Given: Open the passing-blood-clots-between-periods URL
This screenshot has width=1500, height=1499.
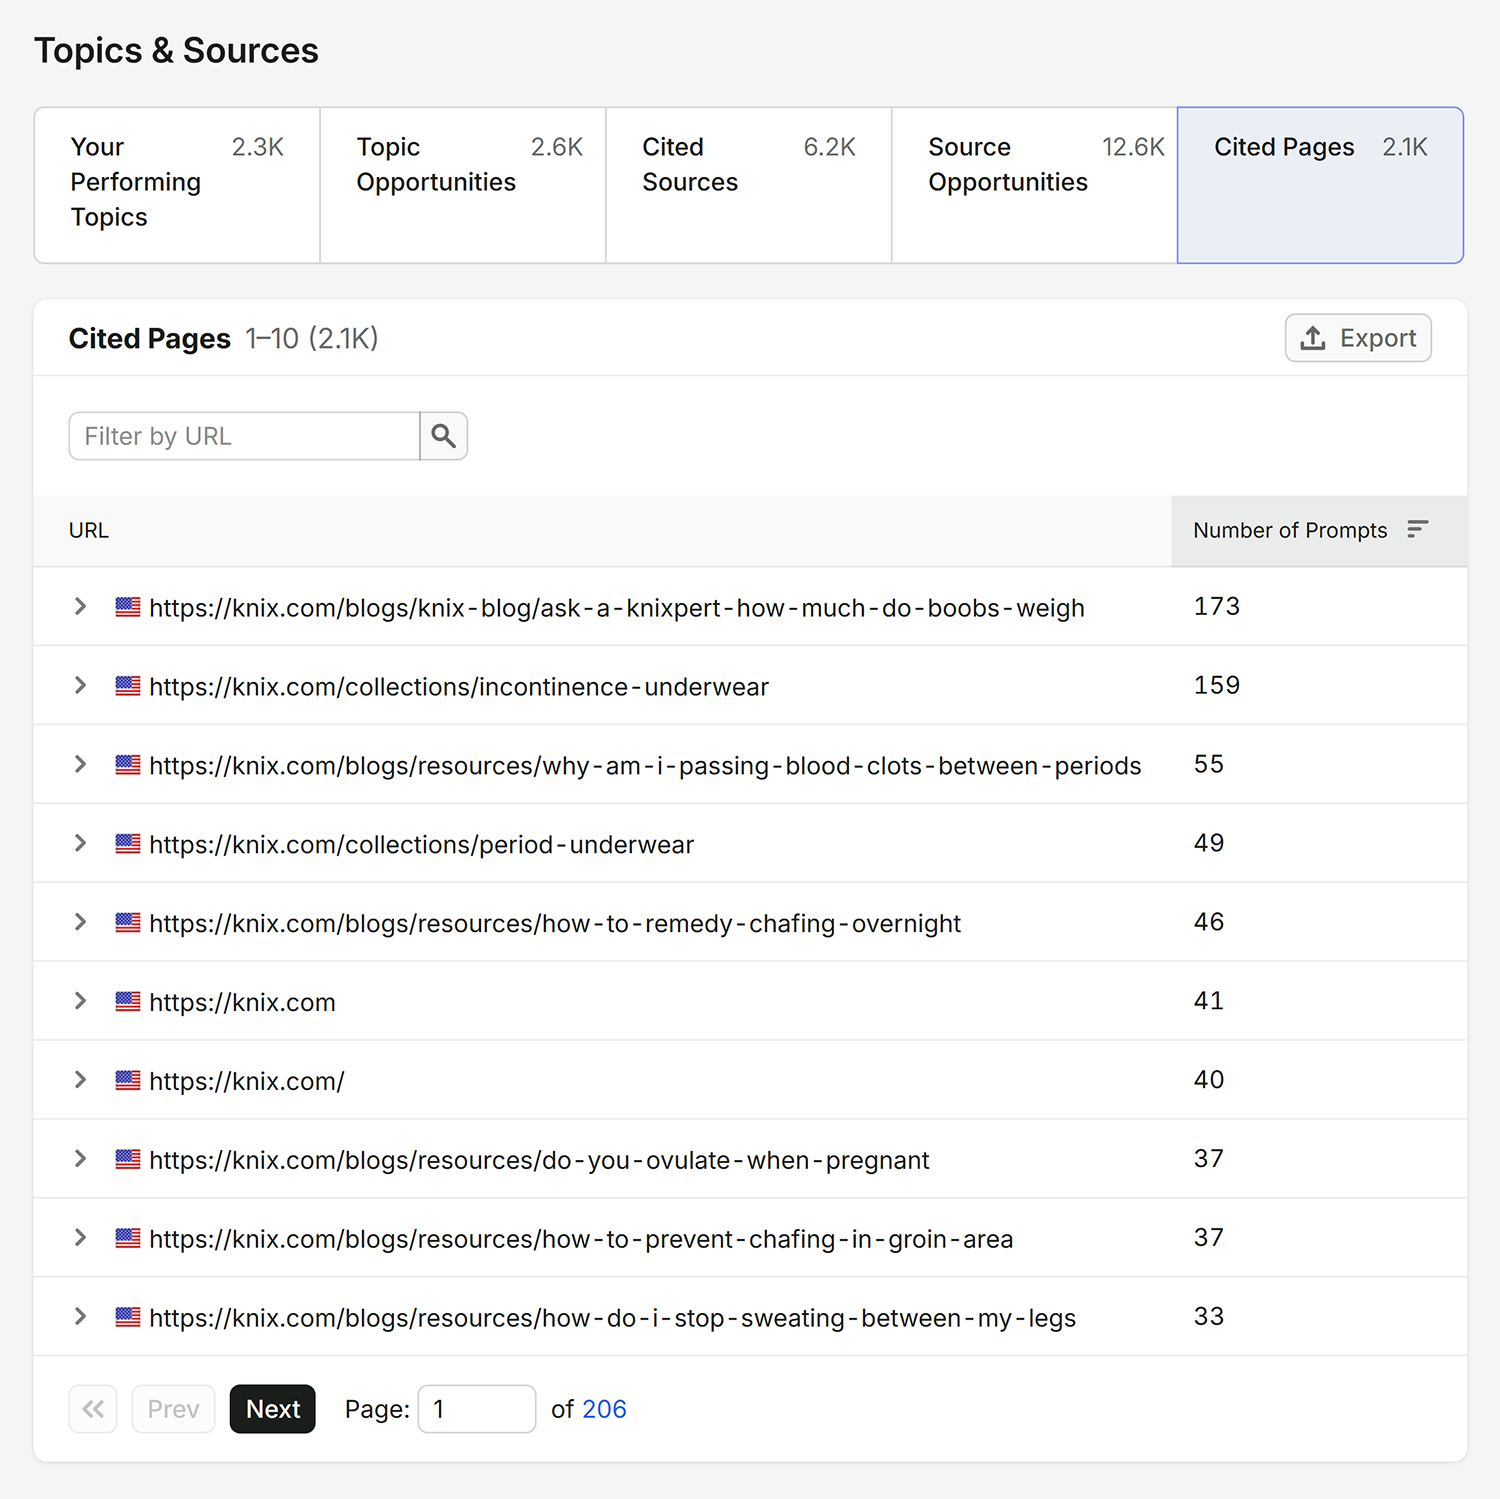Looking at the screenshot, I should [x=645, y=766].
